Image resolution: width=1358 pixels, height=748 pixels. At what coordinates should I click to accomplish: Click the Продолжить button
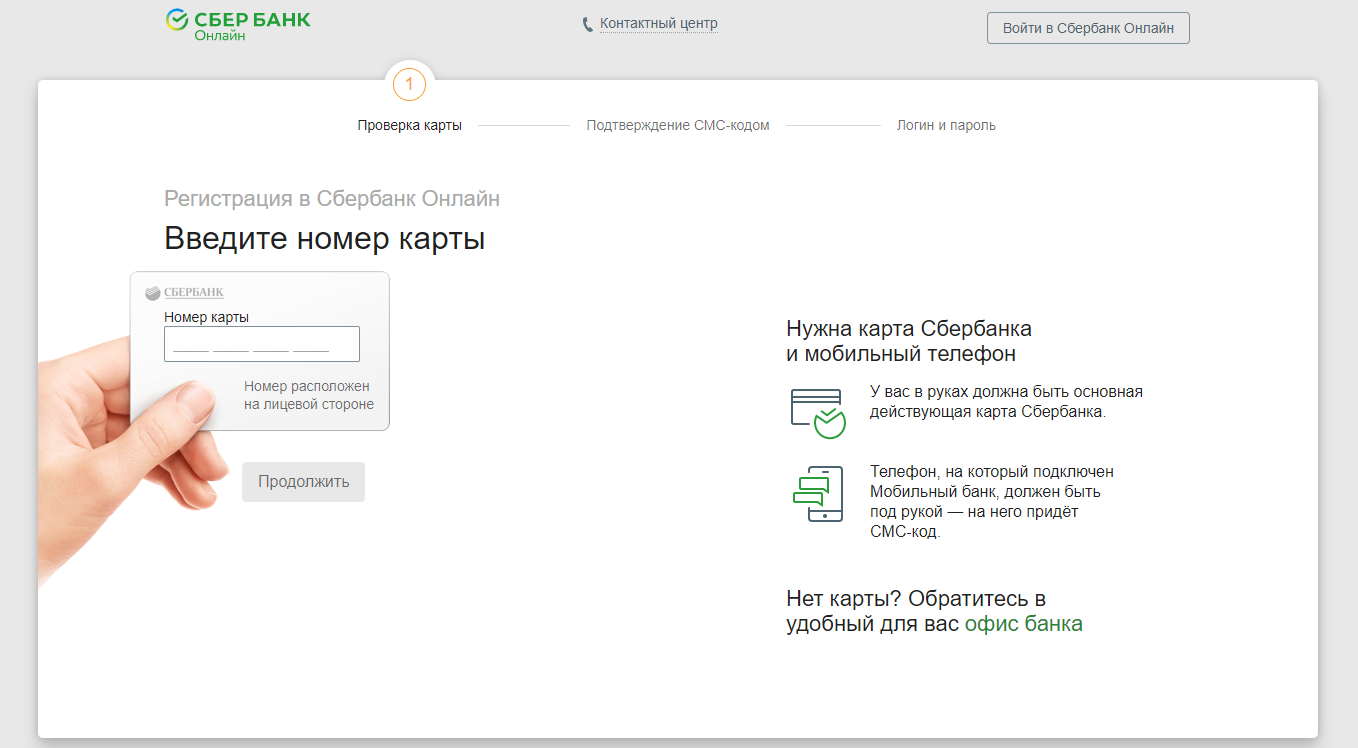tap(303, 482)
